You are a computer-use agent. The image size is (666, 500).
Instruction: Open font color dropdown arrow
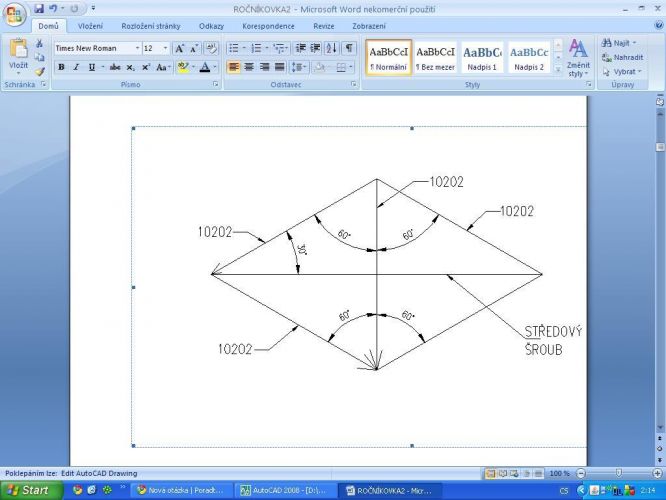click(215, 67)
